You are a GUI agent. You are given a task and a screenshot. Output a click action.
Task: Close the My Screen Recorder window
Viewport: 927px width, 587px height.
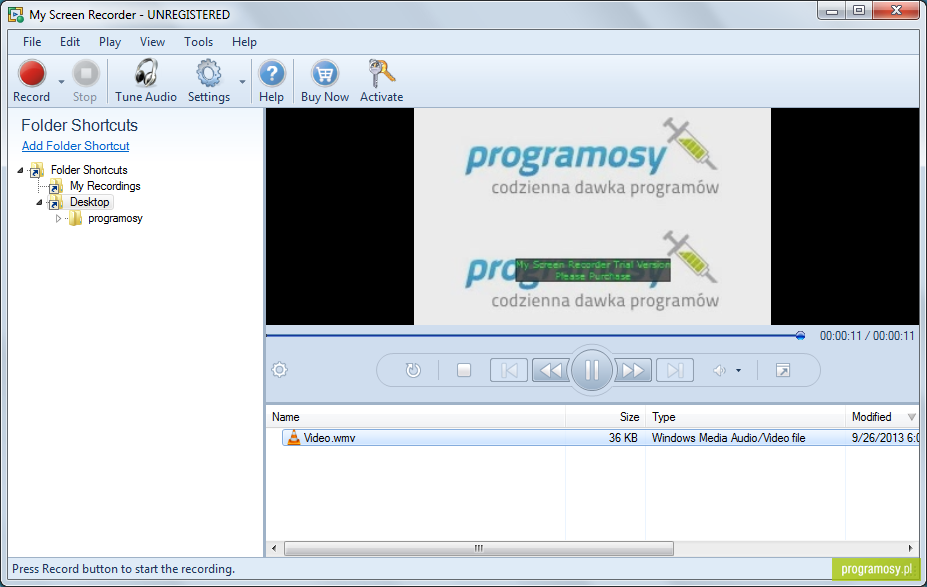[896, 11]
